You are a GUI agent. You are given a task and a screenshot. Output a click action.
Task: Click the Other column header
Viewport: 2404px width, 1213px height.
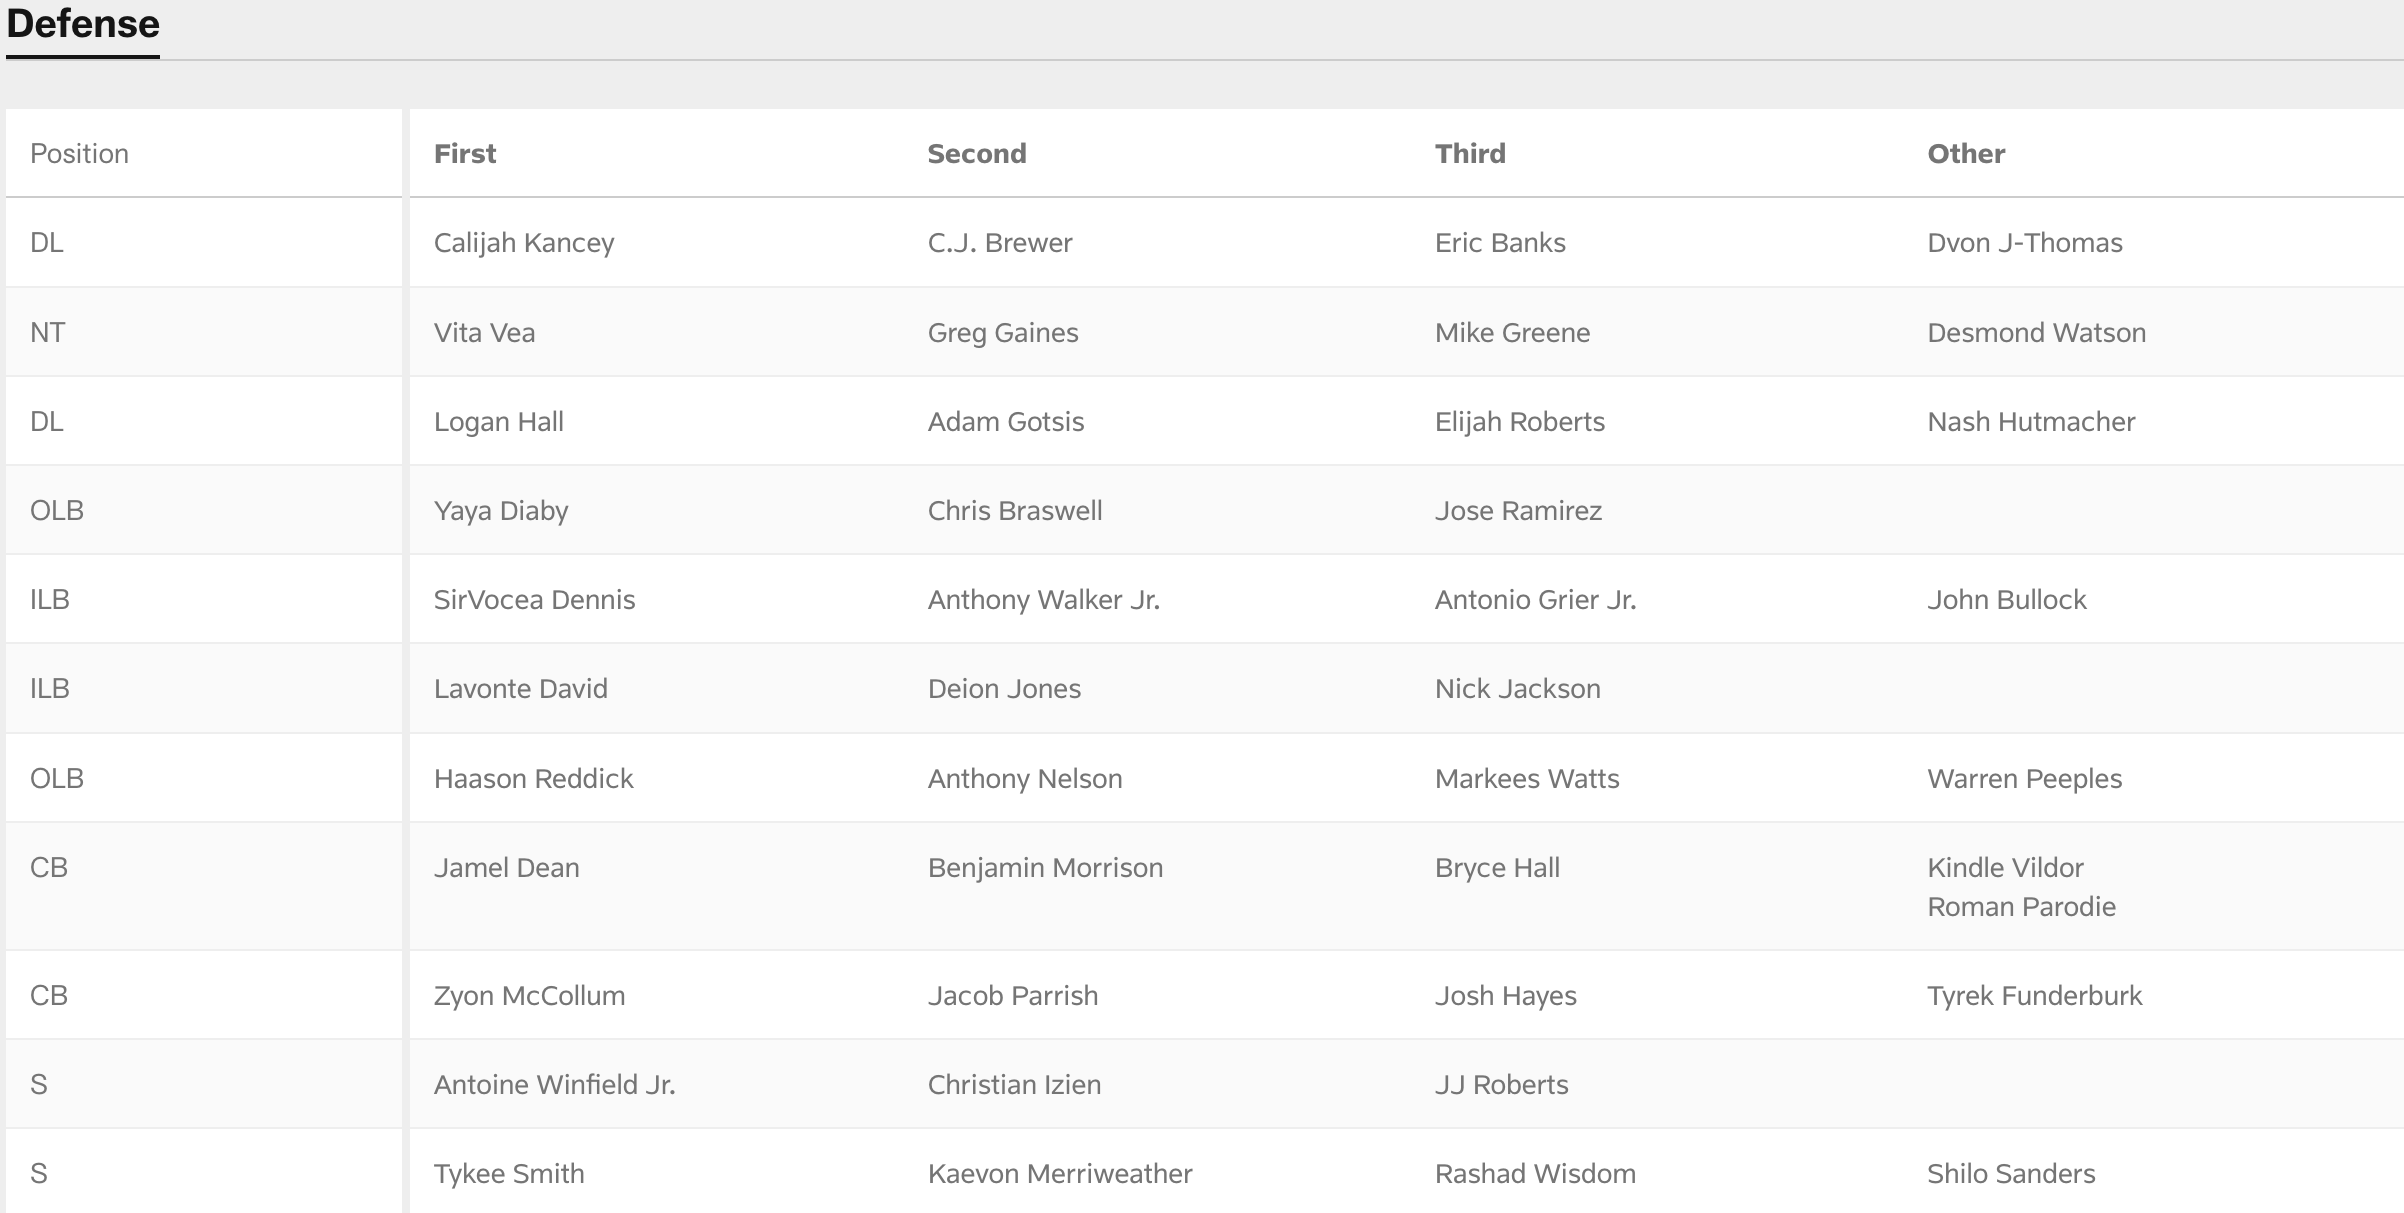(1965, 154)
